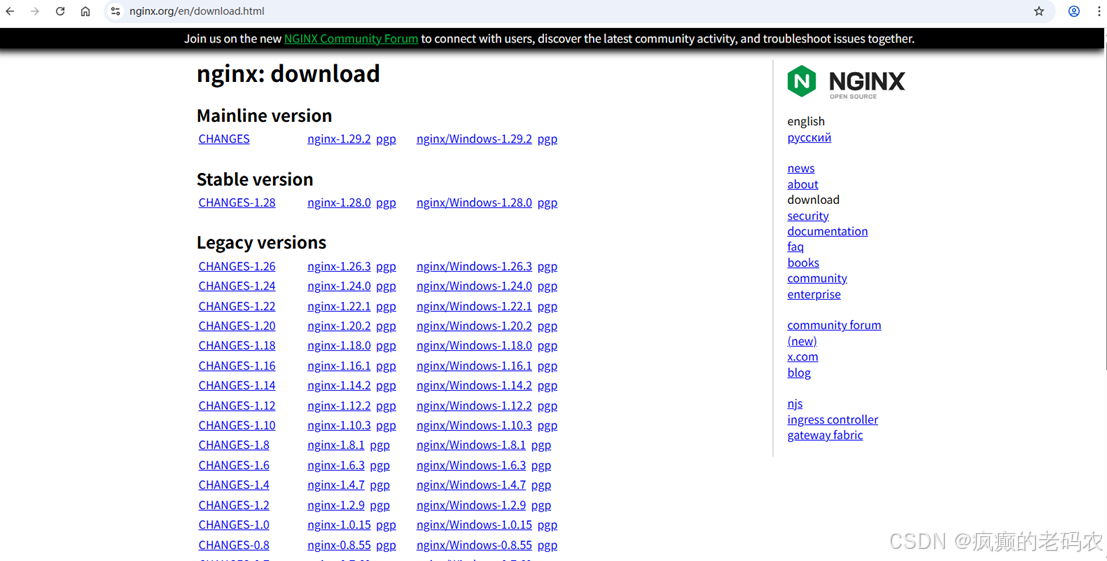This screenshot has width=1107, height=561.
Task: Download nginx-1.2.9
Action: click(336, 505)
